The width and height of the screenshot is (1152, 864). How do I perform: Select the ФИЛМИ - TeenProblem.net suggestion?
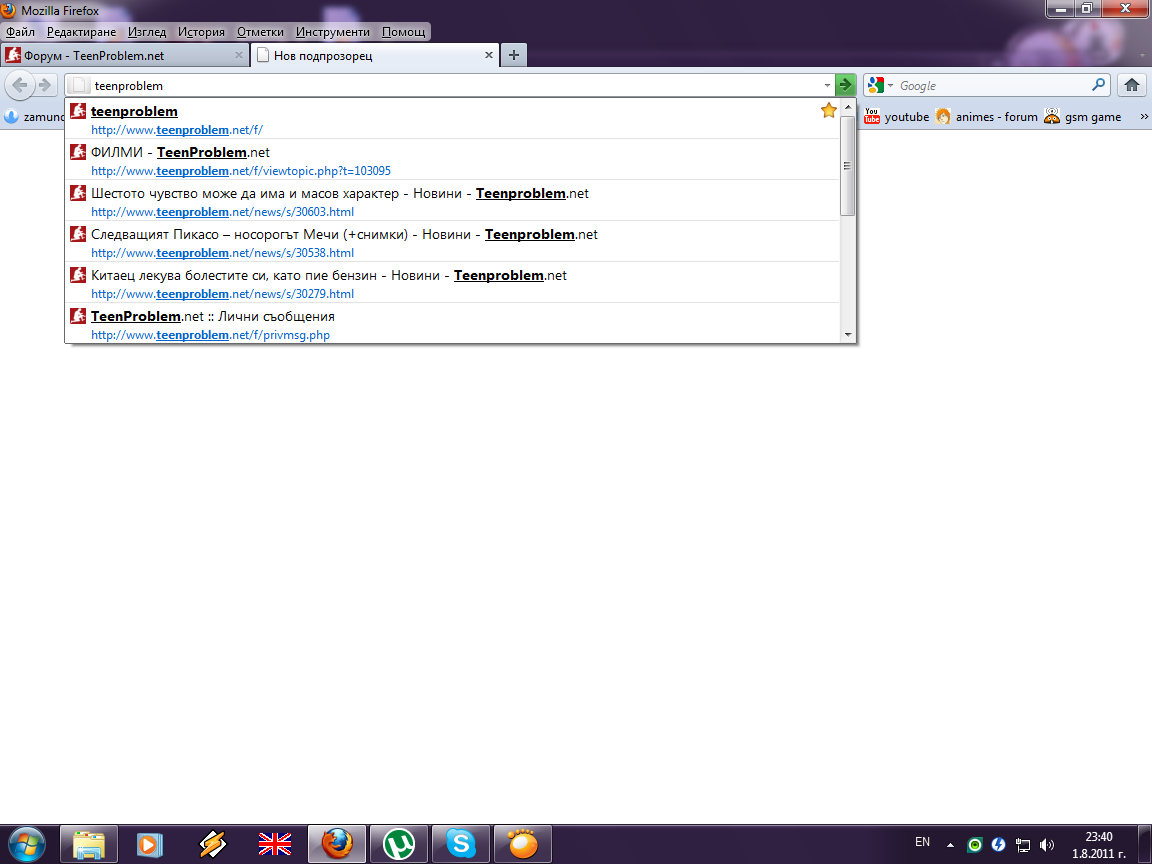(452, 160)
